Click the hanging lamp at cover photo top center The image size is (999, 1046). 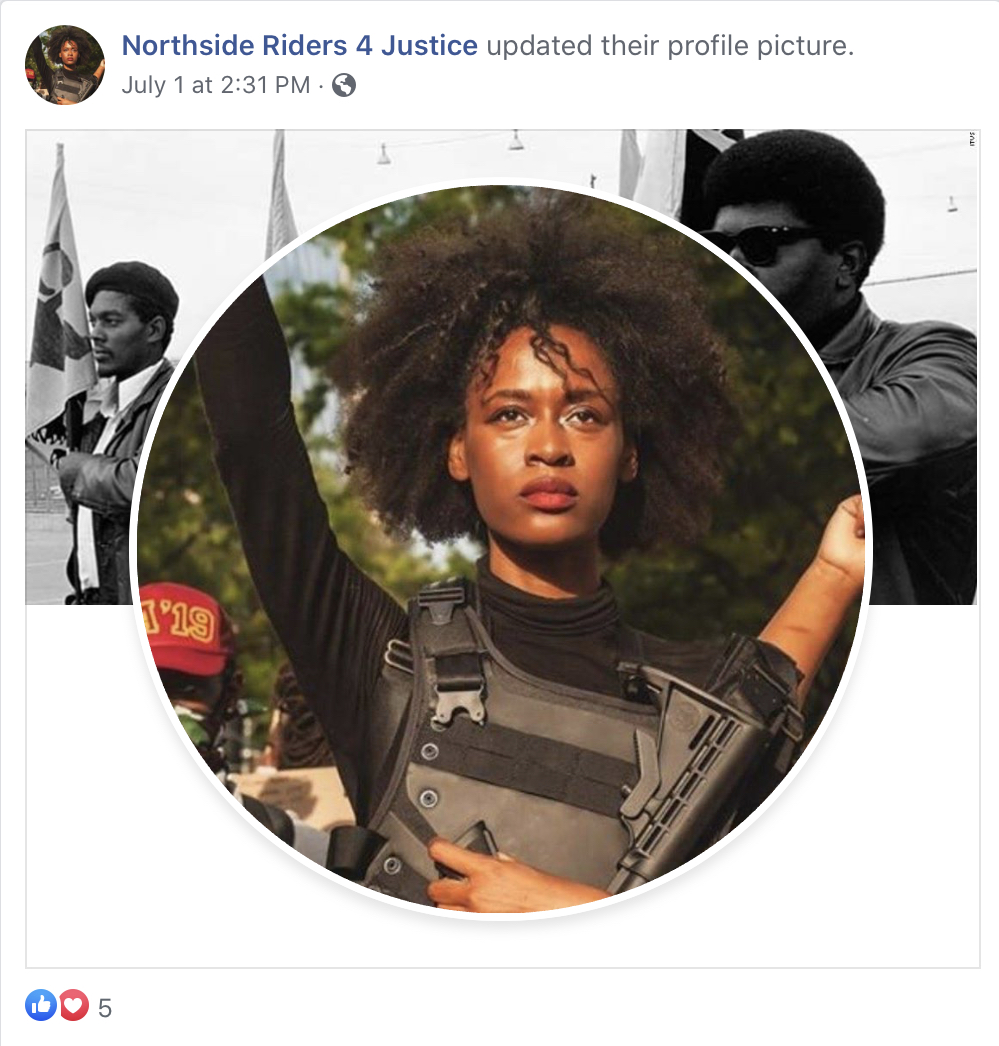click(x=516, y=140)
